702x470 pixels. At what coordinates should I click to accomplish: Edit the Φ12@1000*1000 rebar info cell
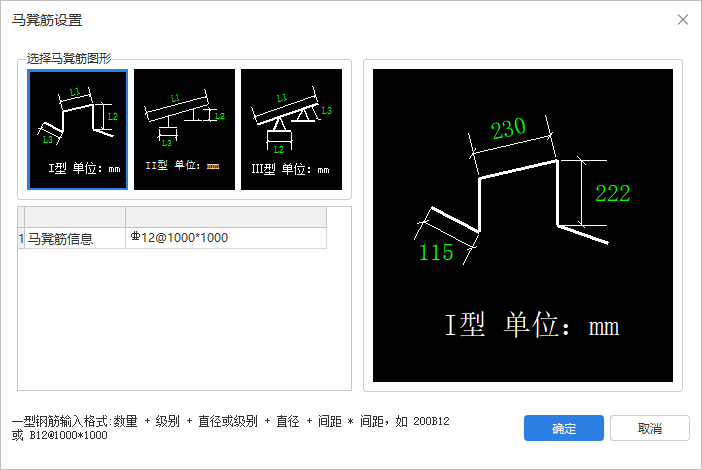click(x=226, y=238)
